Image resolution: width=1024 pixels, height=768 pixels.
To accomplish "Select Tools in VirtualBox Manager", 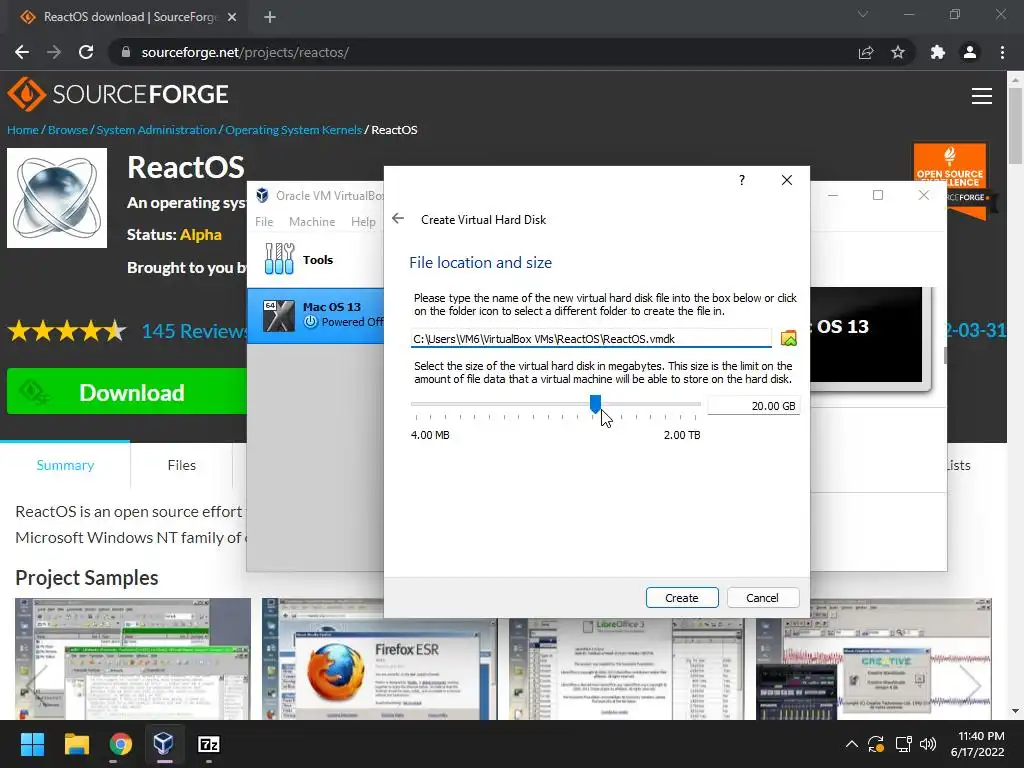I will point(315,259).
